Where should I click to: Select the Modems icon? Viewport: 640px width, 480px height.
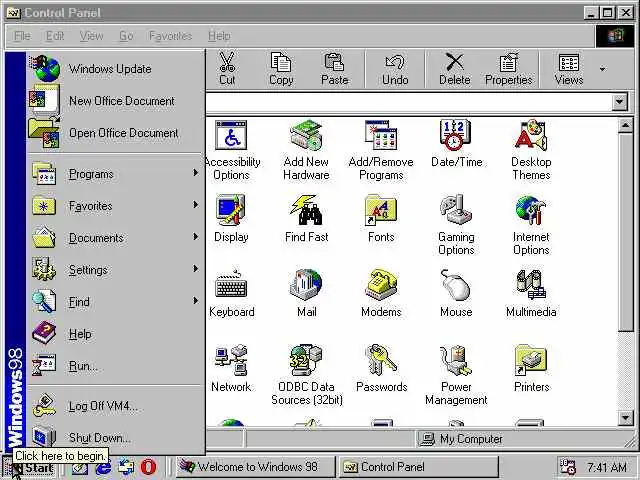pos(381,293)
